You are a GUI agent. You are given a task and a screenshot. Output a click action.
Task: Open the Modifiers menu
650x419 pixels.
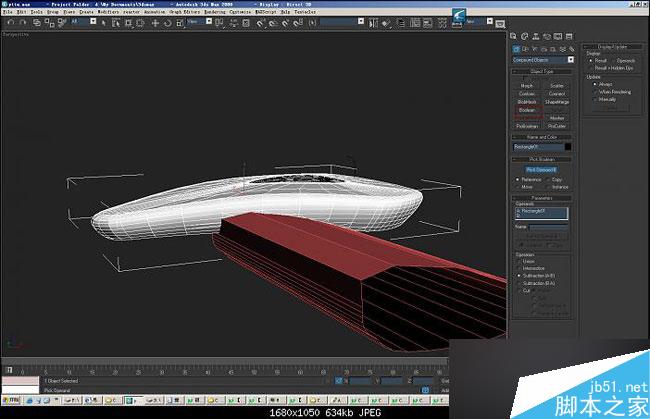click(109, 12)
